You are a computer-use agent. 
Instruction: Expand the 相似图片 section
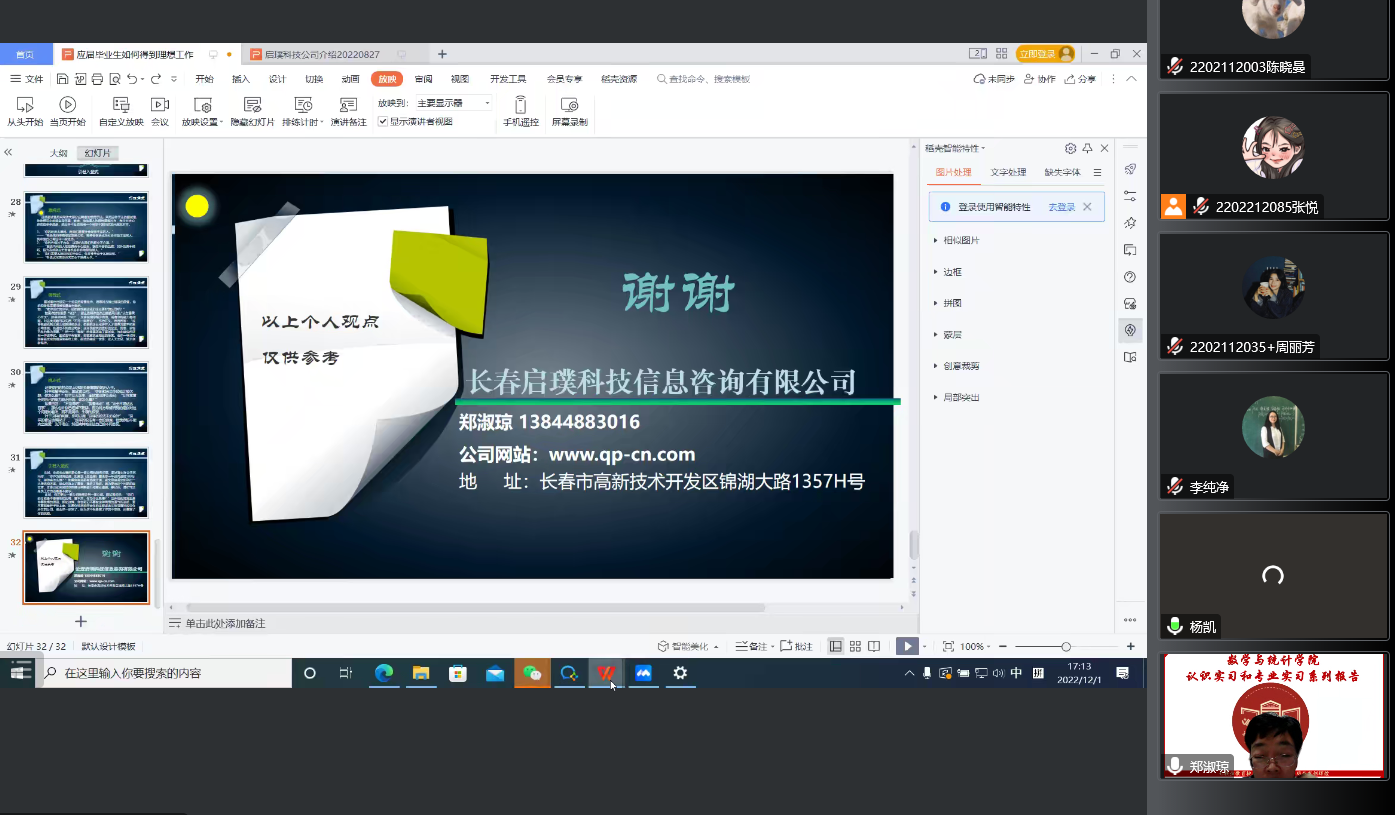961,240
